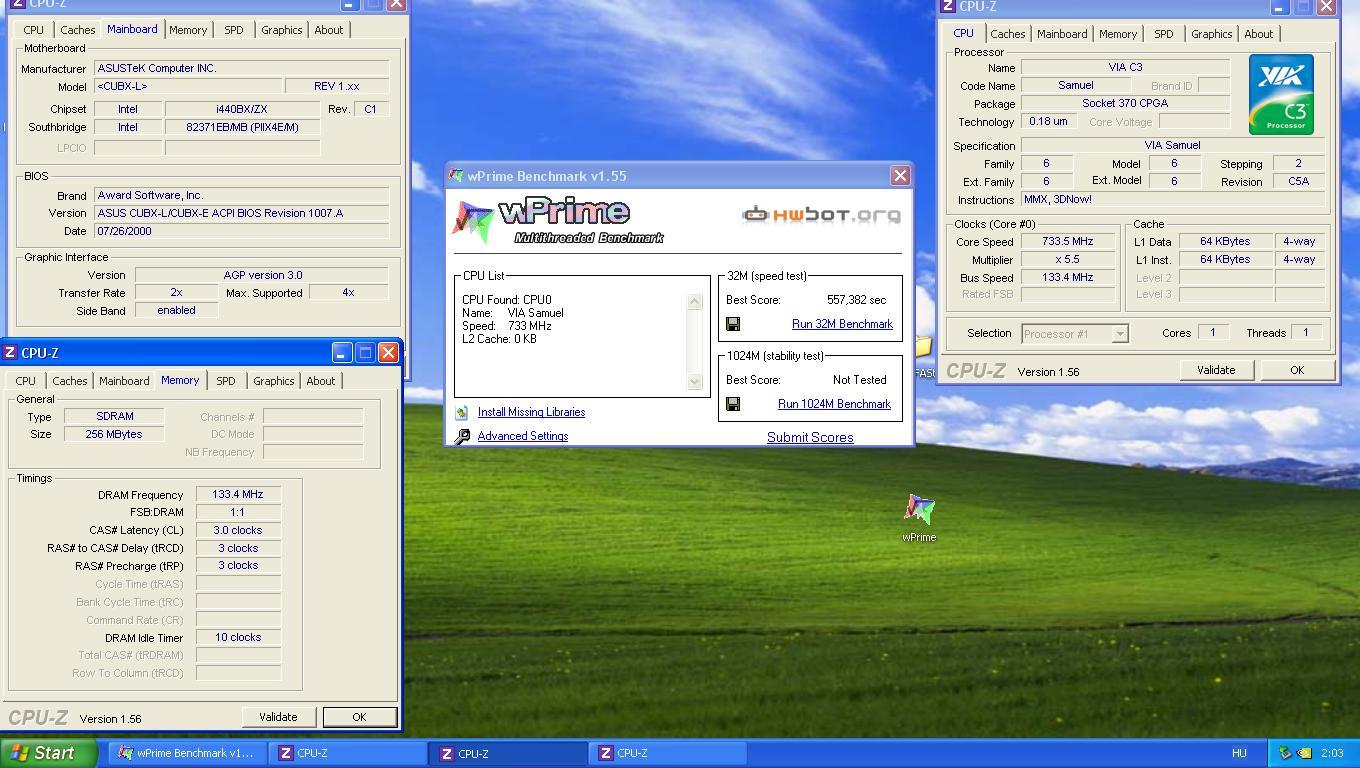Open Caches tab in CPU-Z Mainboard window
The width and height of the screenshot is (1360, 768).
pyautogui.click(x=78, y=30)
